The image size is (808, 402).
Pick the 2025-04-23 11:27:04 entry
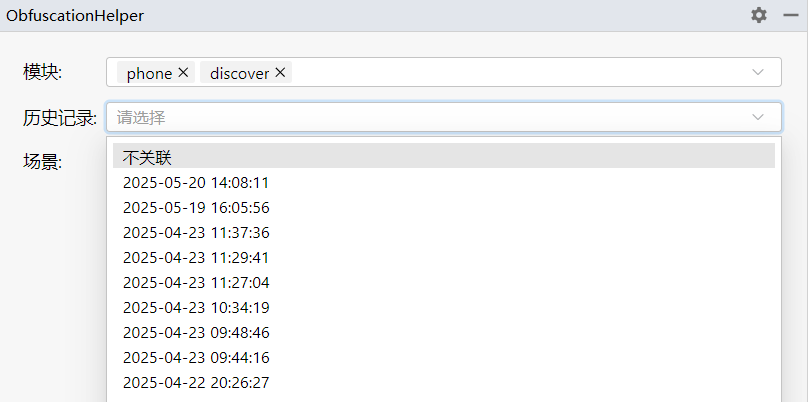tap(196, 282)
